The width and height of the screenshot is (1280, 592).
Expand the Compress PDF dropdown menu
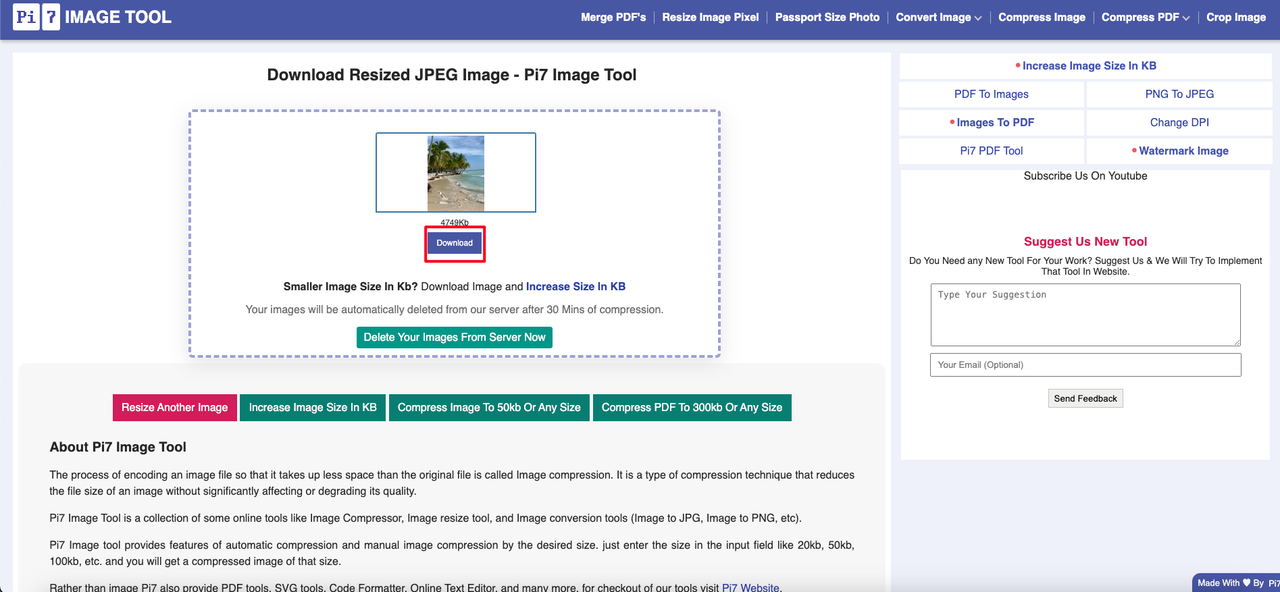click(1145, 17)
